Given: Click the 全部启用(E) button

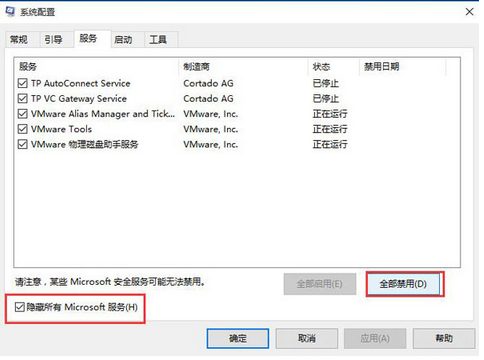Looking at the screenshot, I should click(x=320, y=284).
